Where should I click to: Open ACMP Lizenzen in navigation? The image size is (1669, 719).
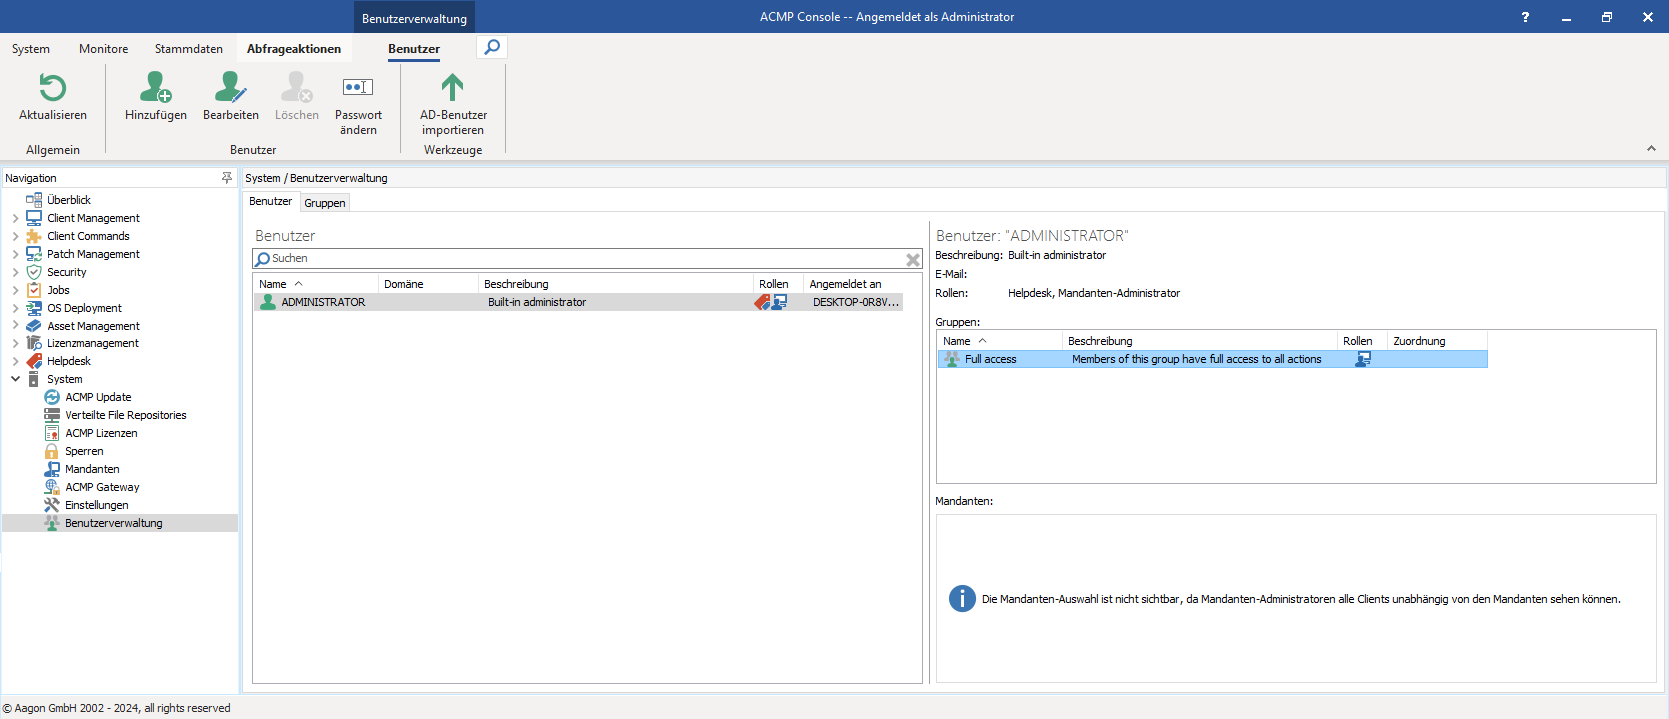tap(101, 433)
